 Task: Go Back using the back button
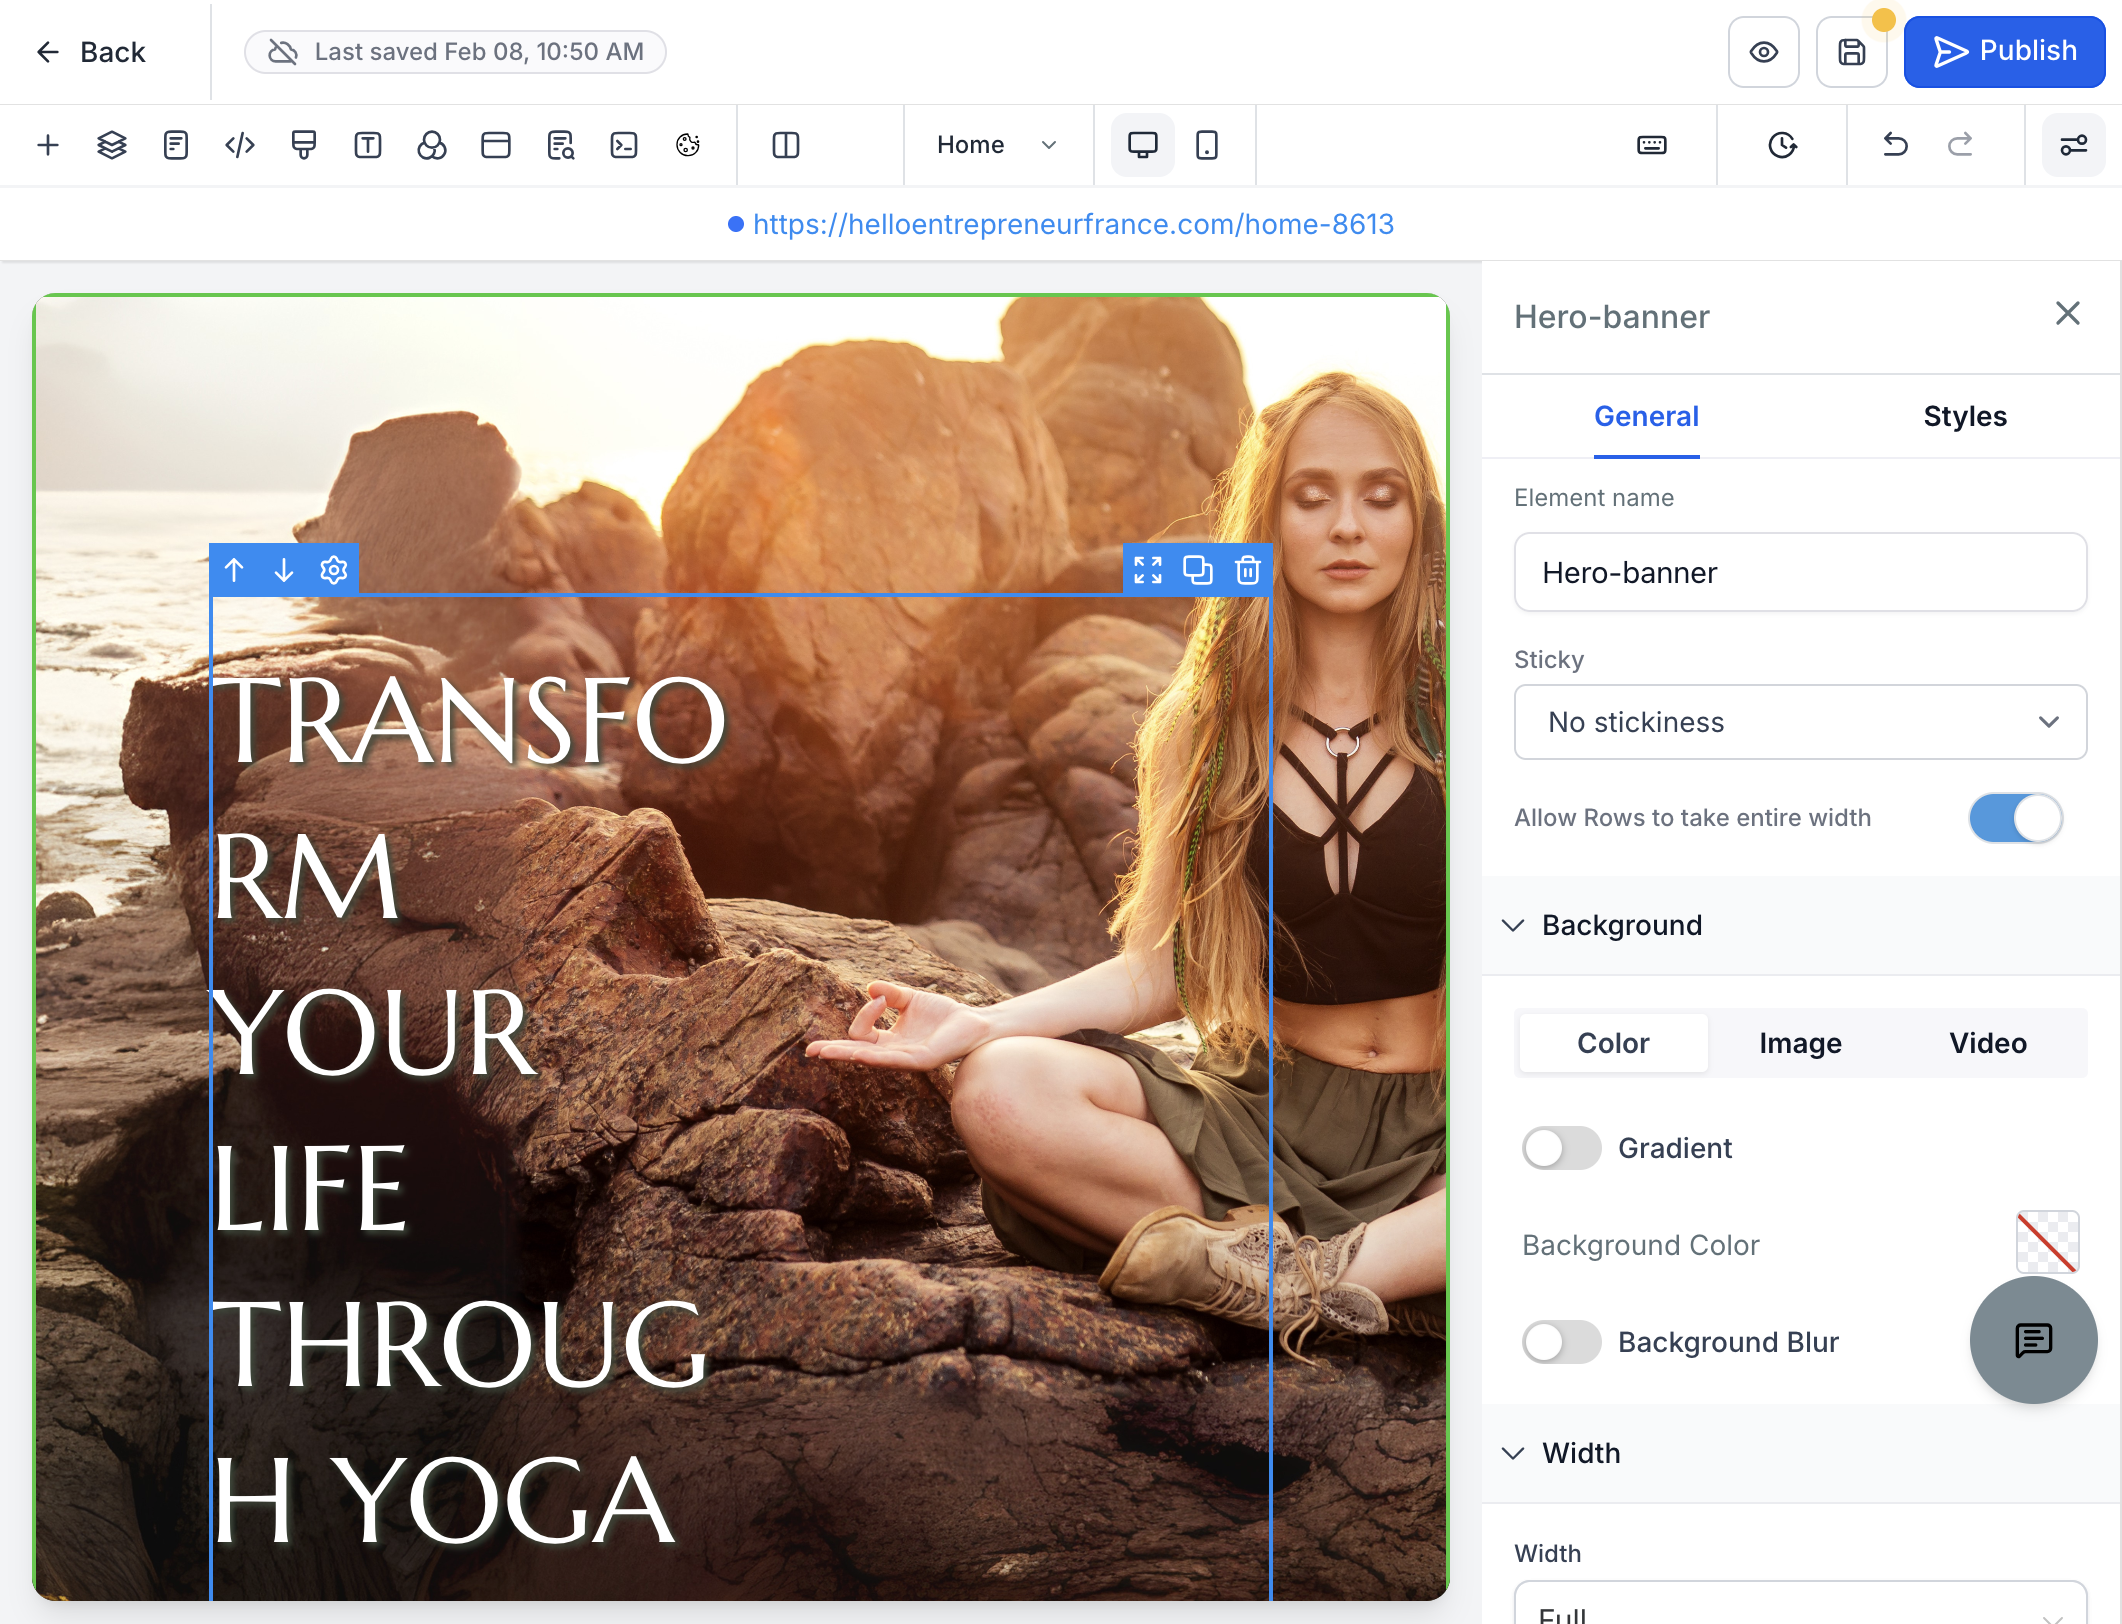click(91, 52)
